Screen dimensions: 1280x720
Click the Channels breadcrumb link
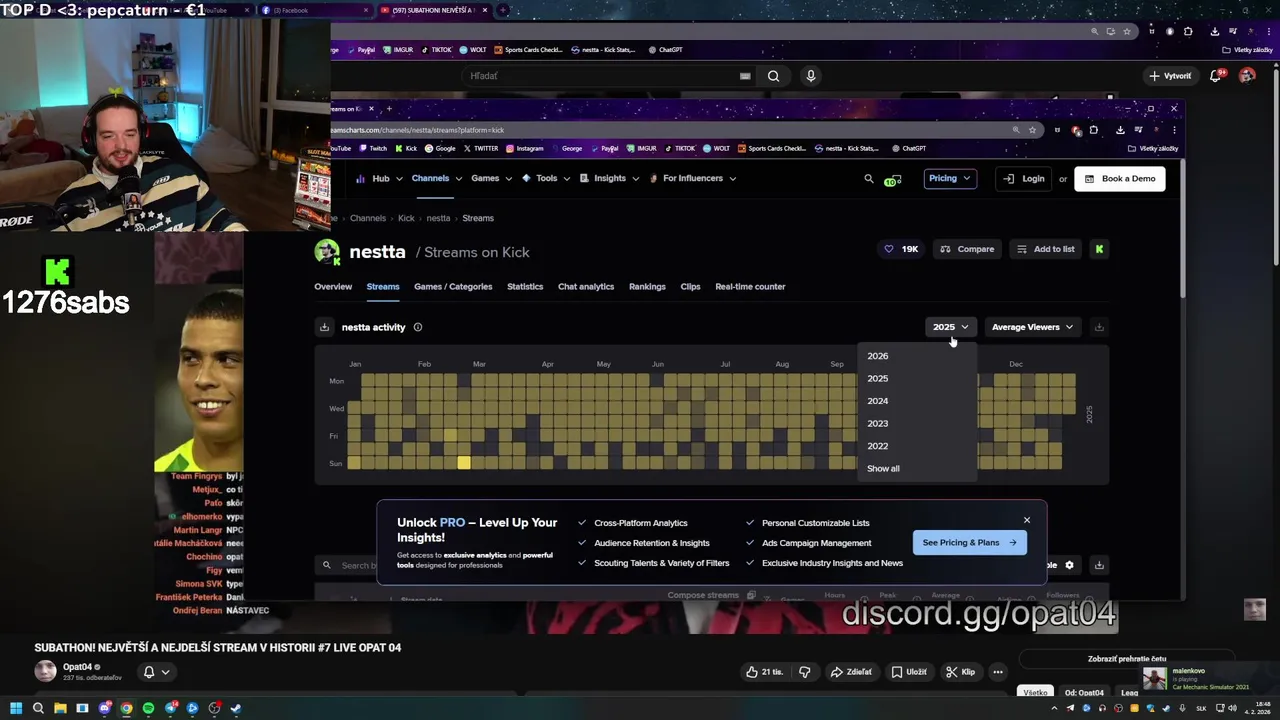pyautogui.click(x=368, y=218)
